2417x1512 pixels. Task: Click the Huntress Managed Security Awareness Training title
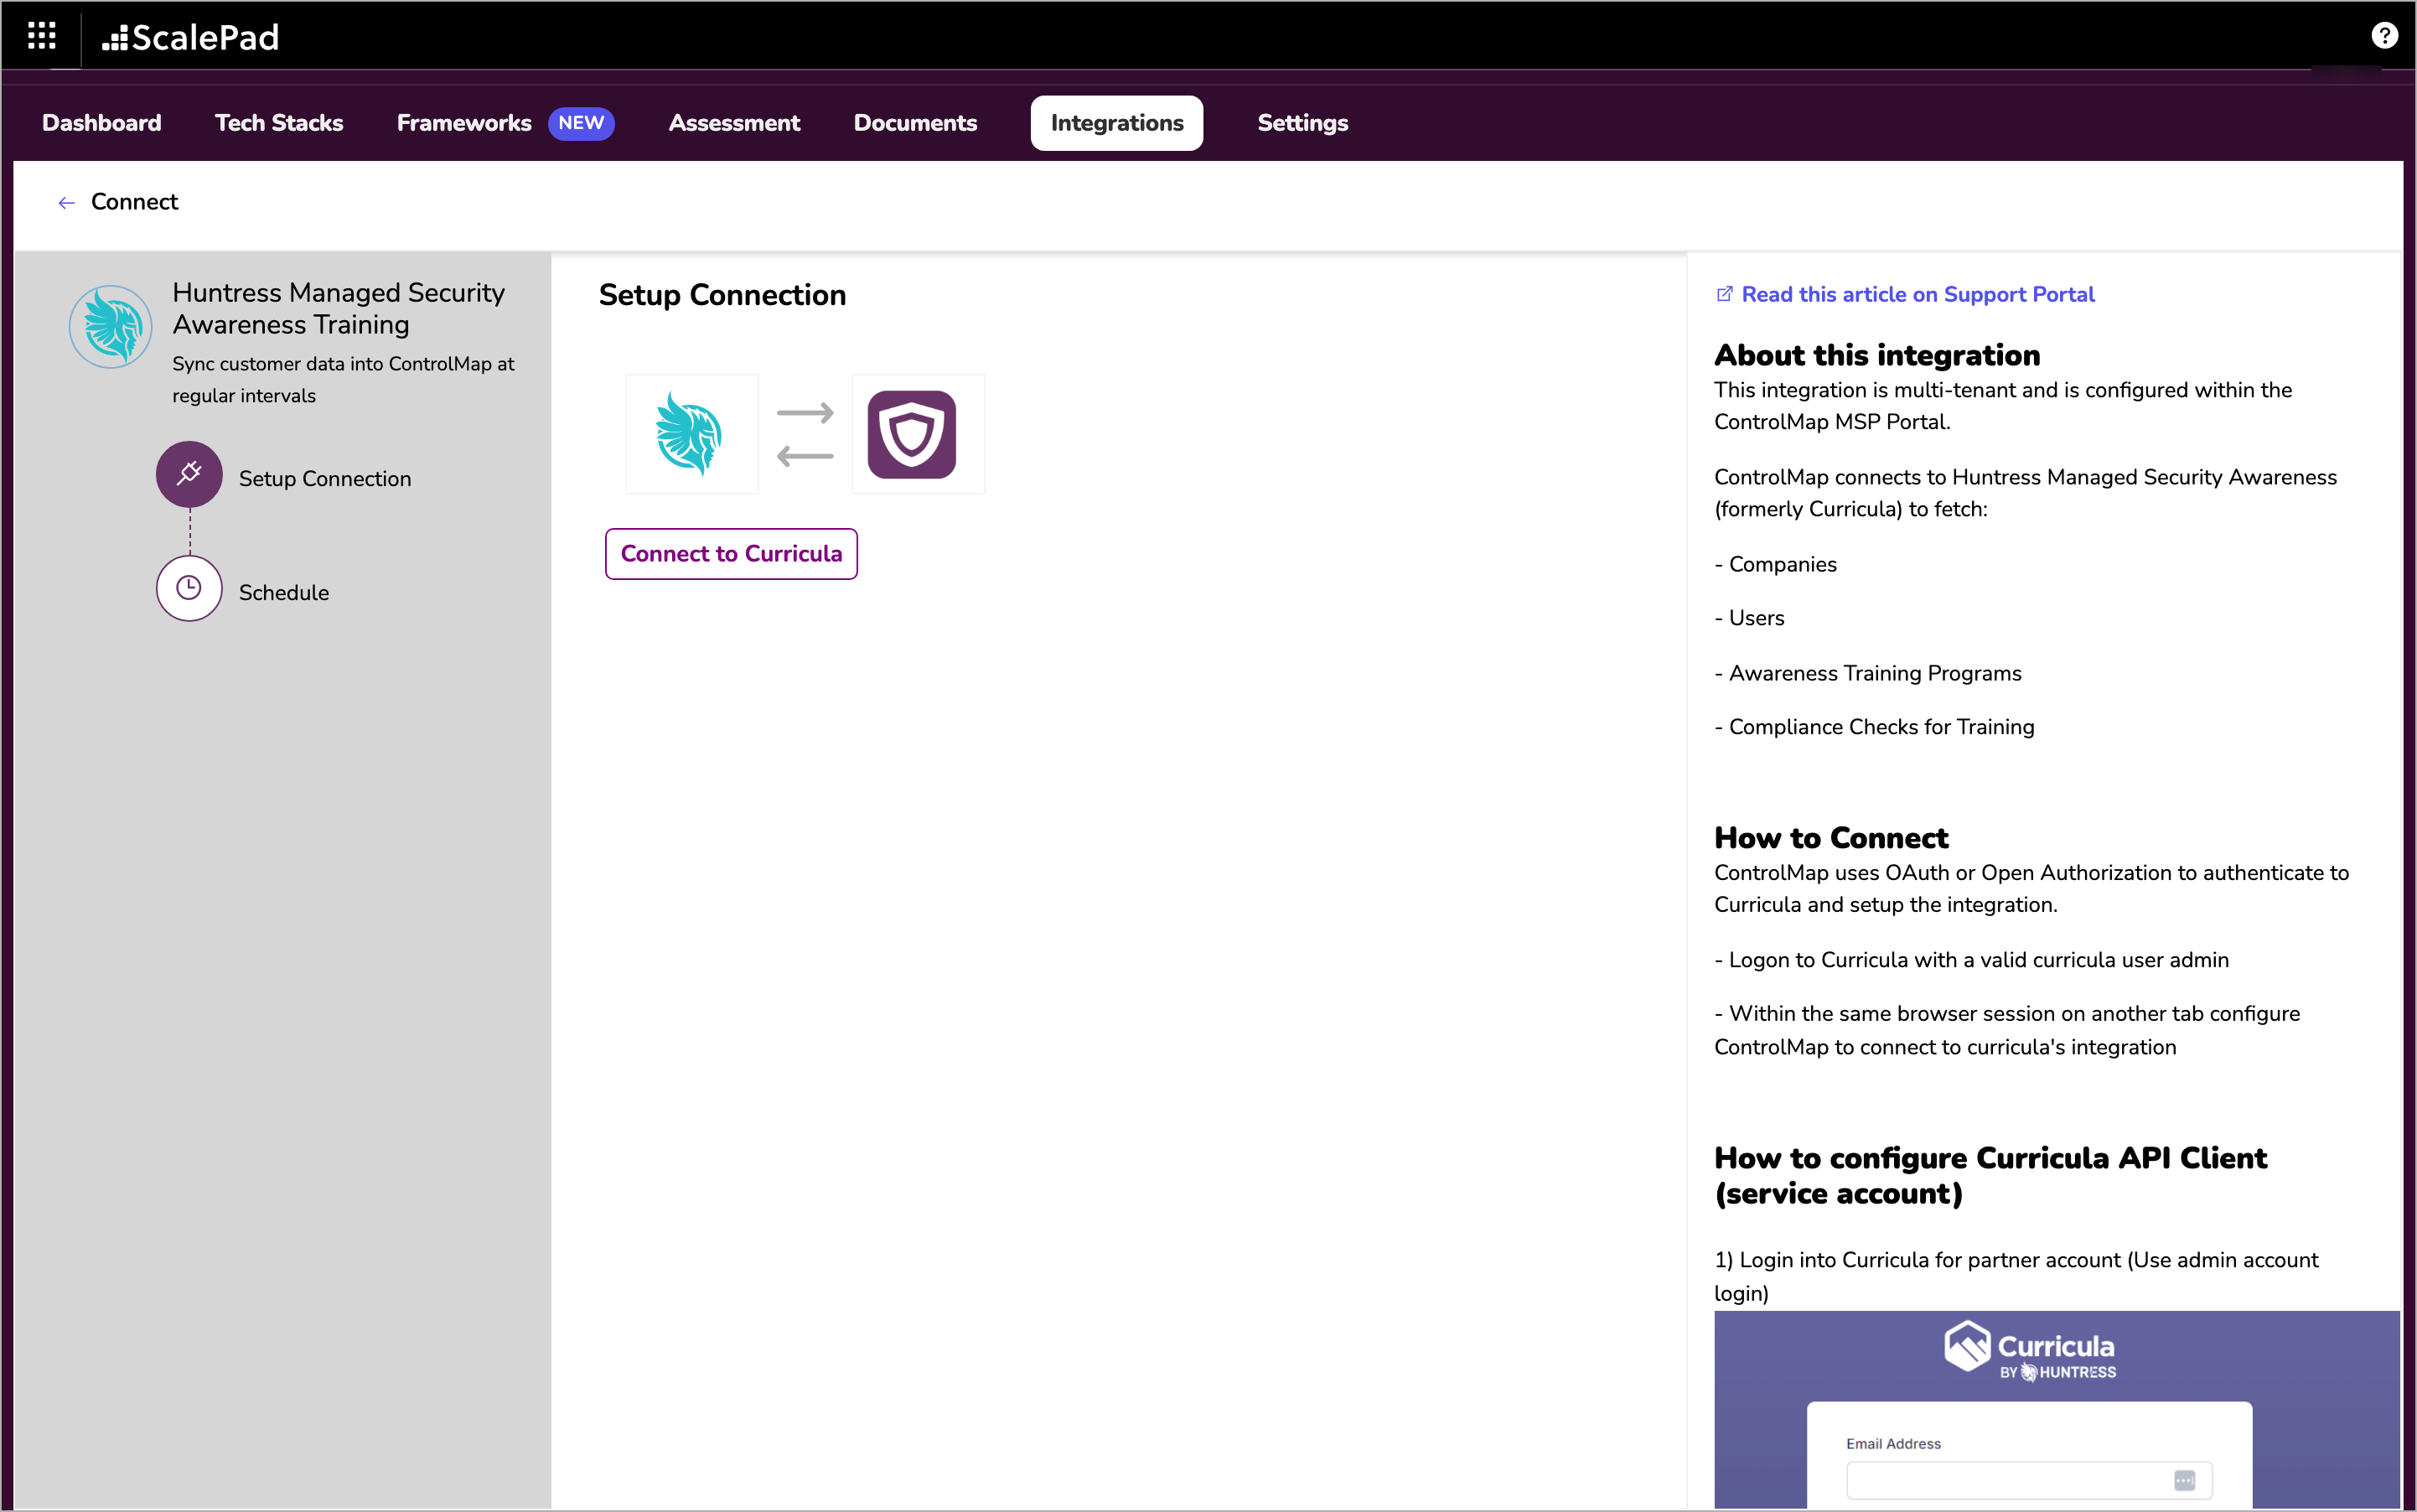(x=338, y=308)
